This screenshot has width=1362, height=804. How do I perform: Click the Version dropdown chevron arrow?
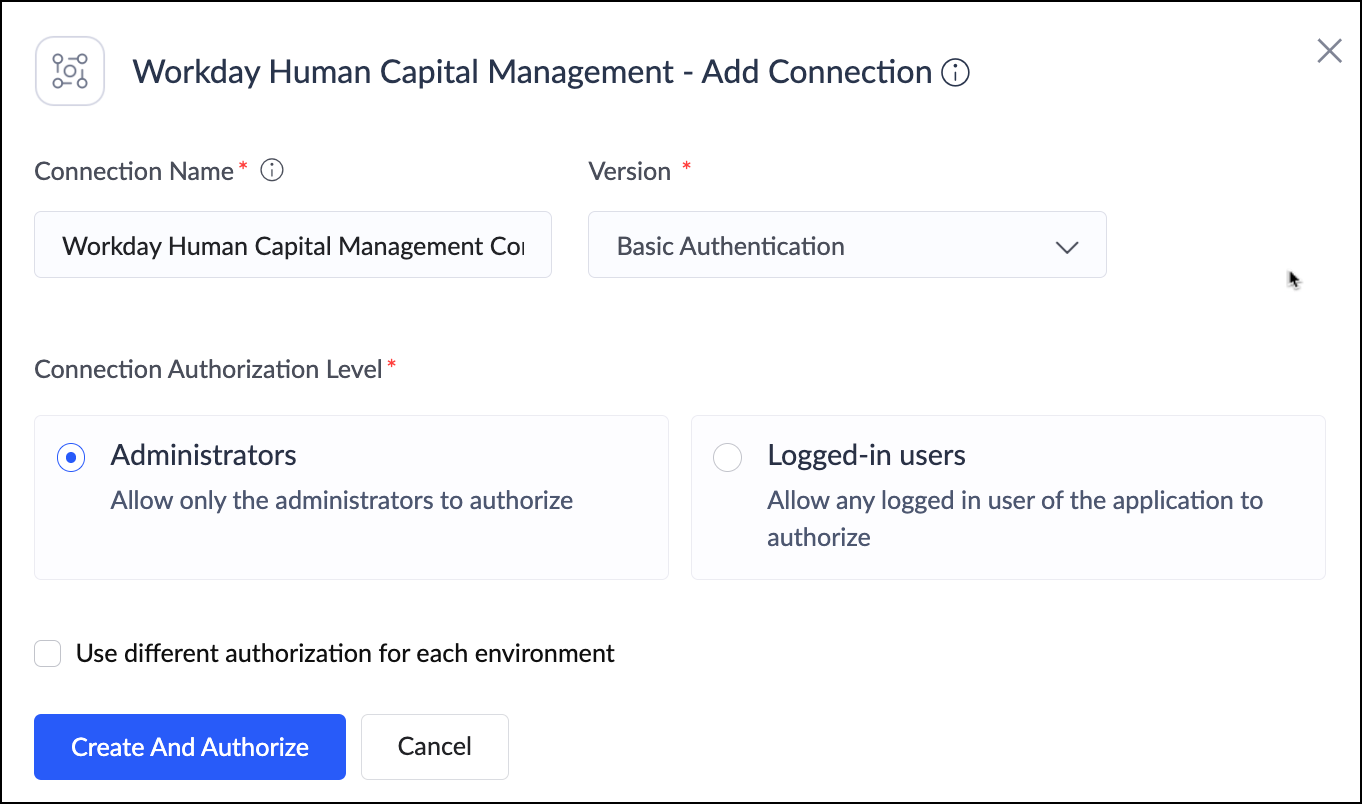tap(1067, 247)
